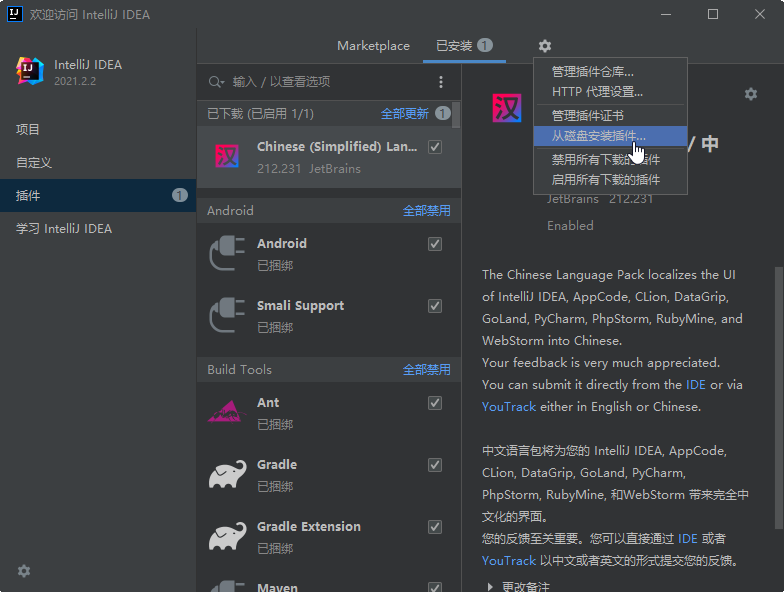784x592 pixels.
Task: Select the Gradle plugin name
Action: [x=276, y=464]
